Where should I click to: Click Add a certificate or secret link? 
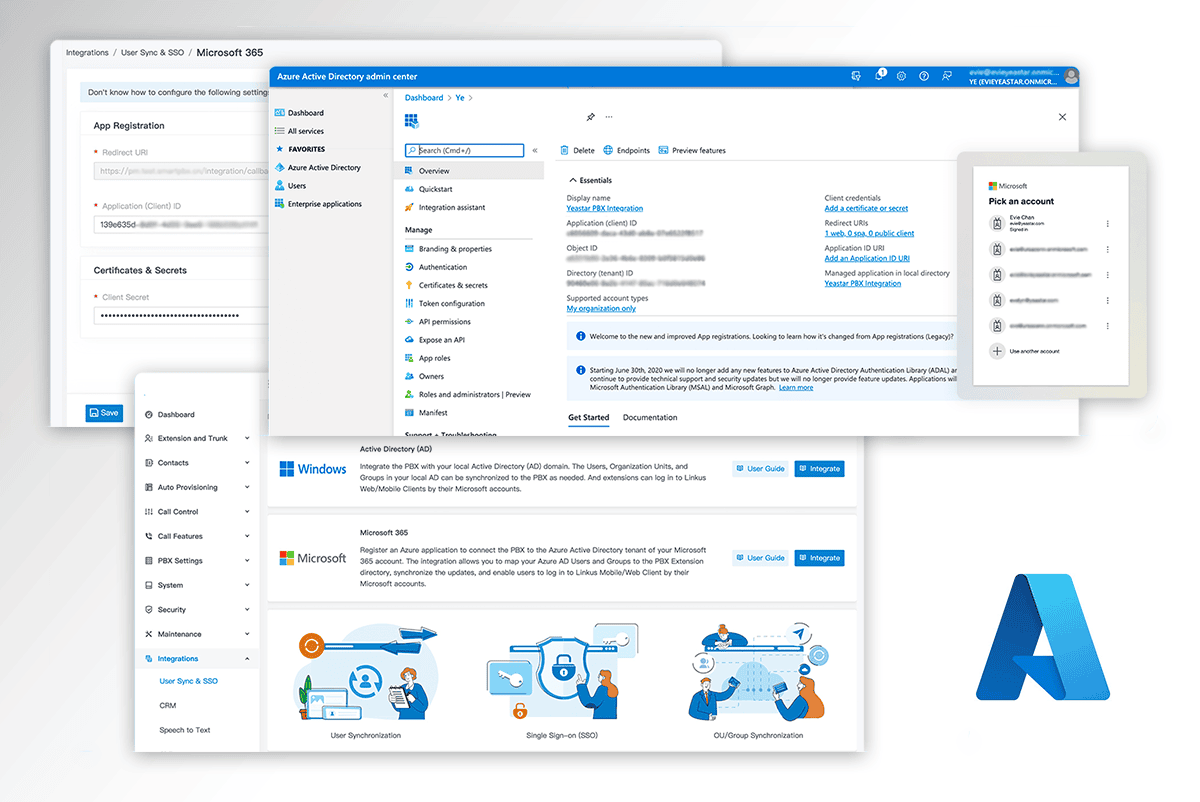pos(866,208)
